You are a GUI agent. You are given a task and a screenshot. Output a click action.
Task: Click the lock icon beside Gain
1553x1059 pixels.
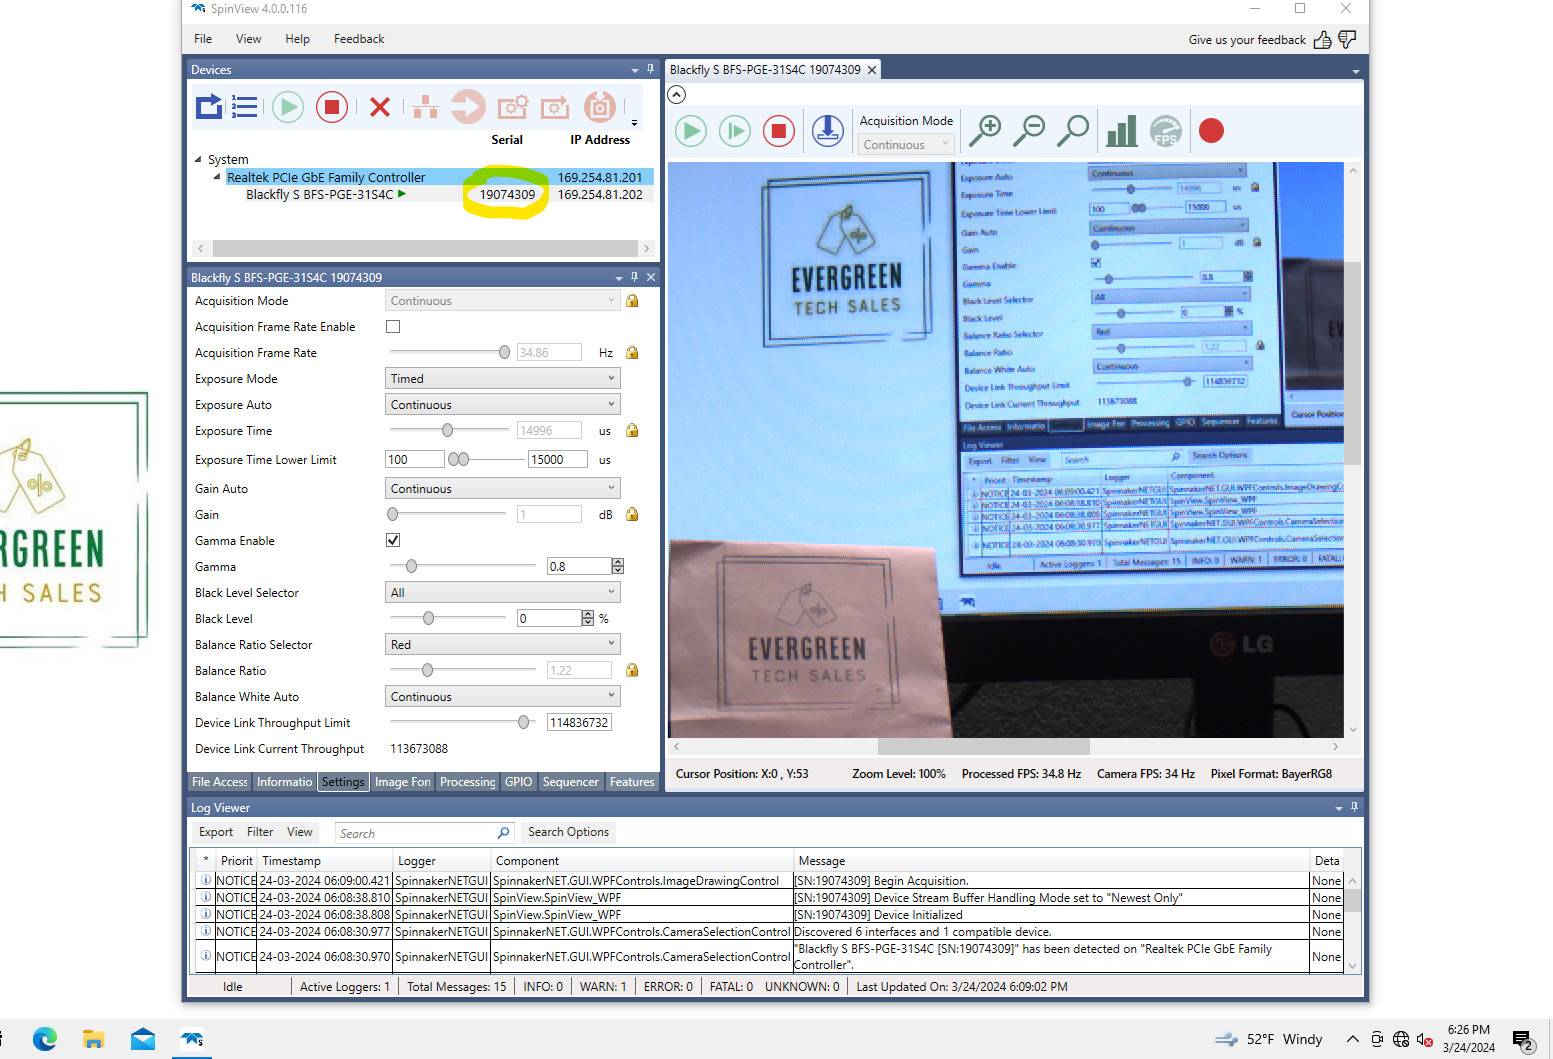point(632,514)
